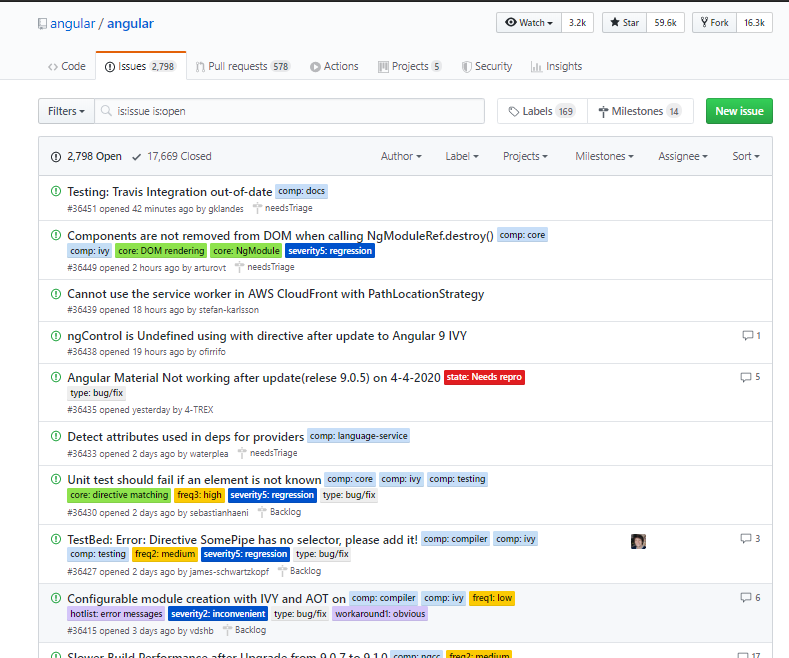This screenshot has height=658, width=789.
Task: Click the angular organization link
Action: pyautogui.click(x=72, y=24)
